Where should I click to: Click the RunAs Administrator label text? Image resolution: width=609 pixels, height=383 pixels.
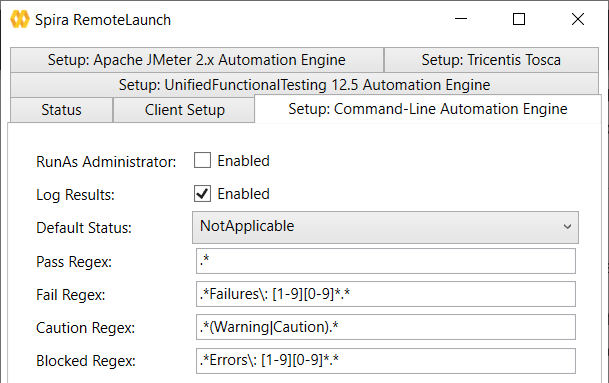106,162
